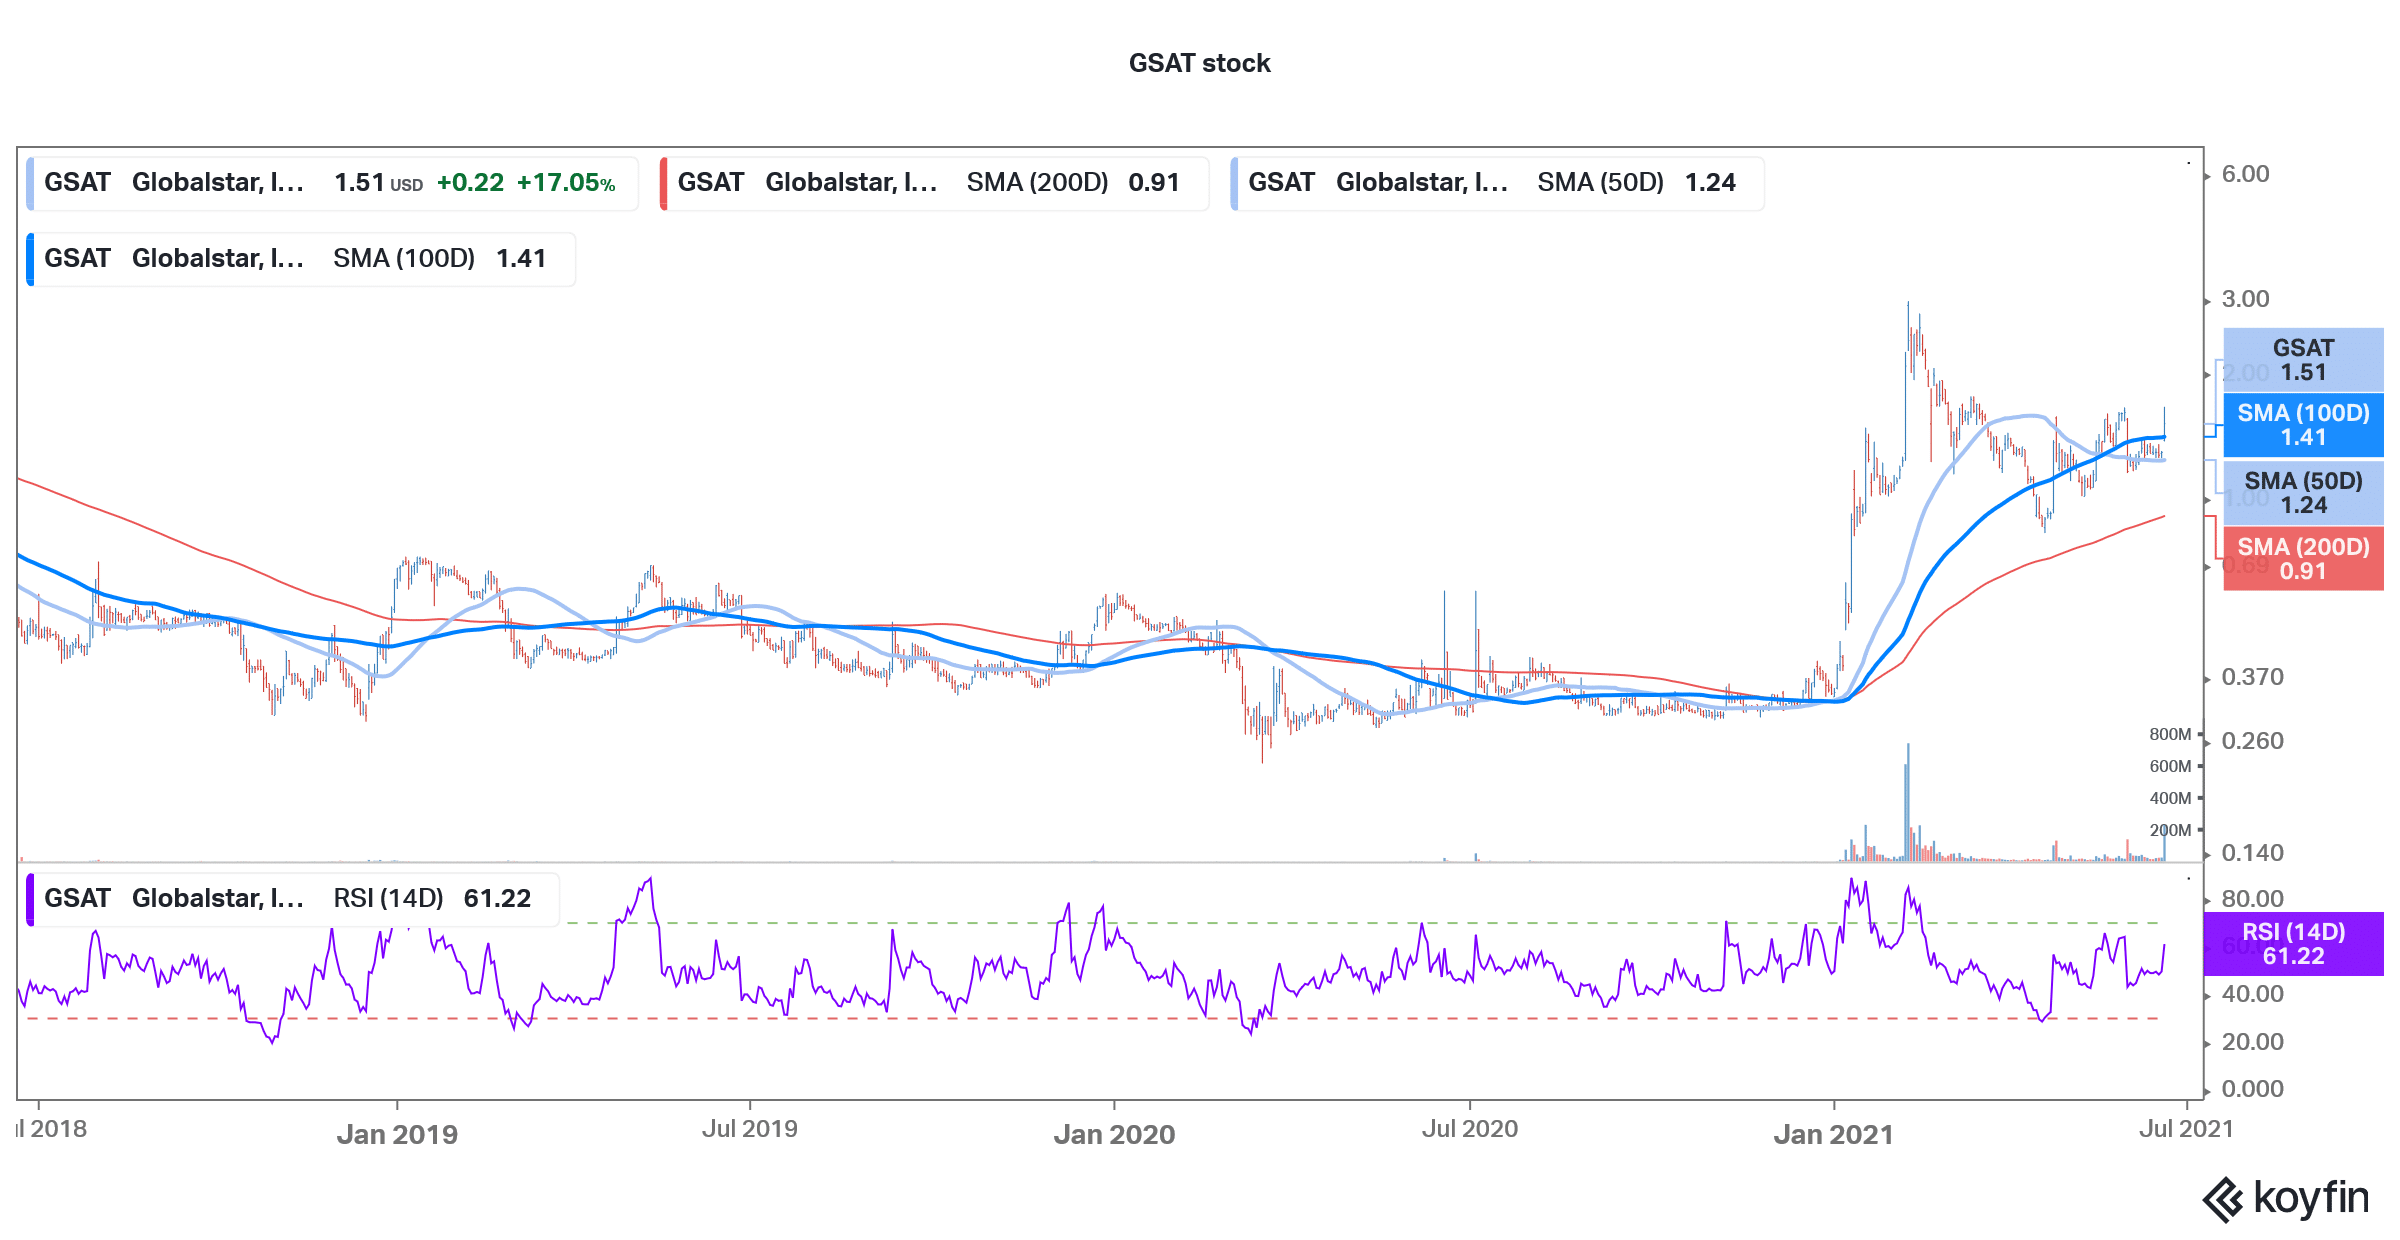Click the SMA (100D) 1.41 axis tag
The width and height of the screenshot is (2400, 1240).
(2303, 425)
